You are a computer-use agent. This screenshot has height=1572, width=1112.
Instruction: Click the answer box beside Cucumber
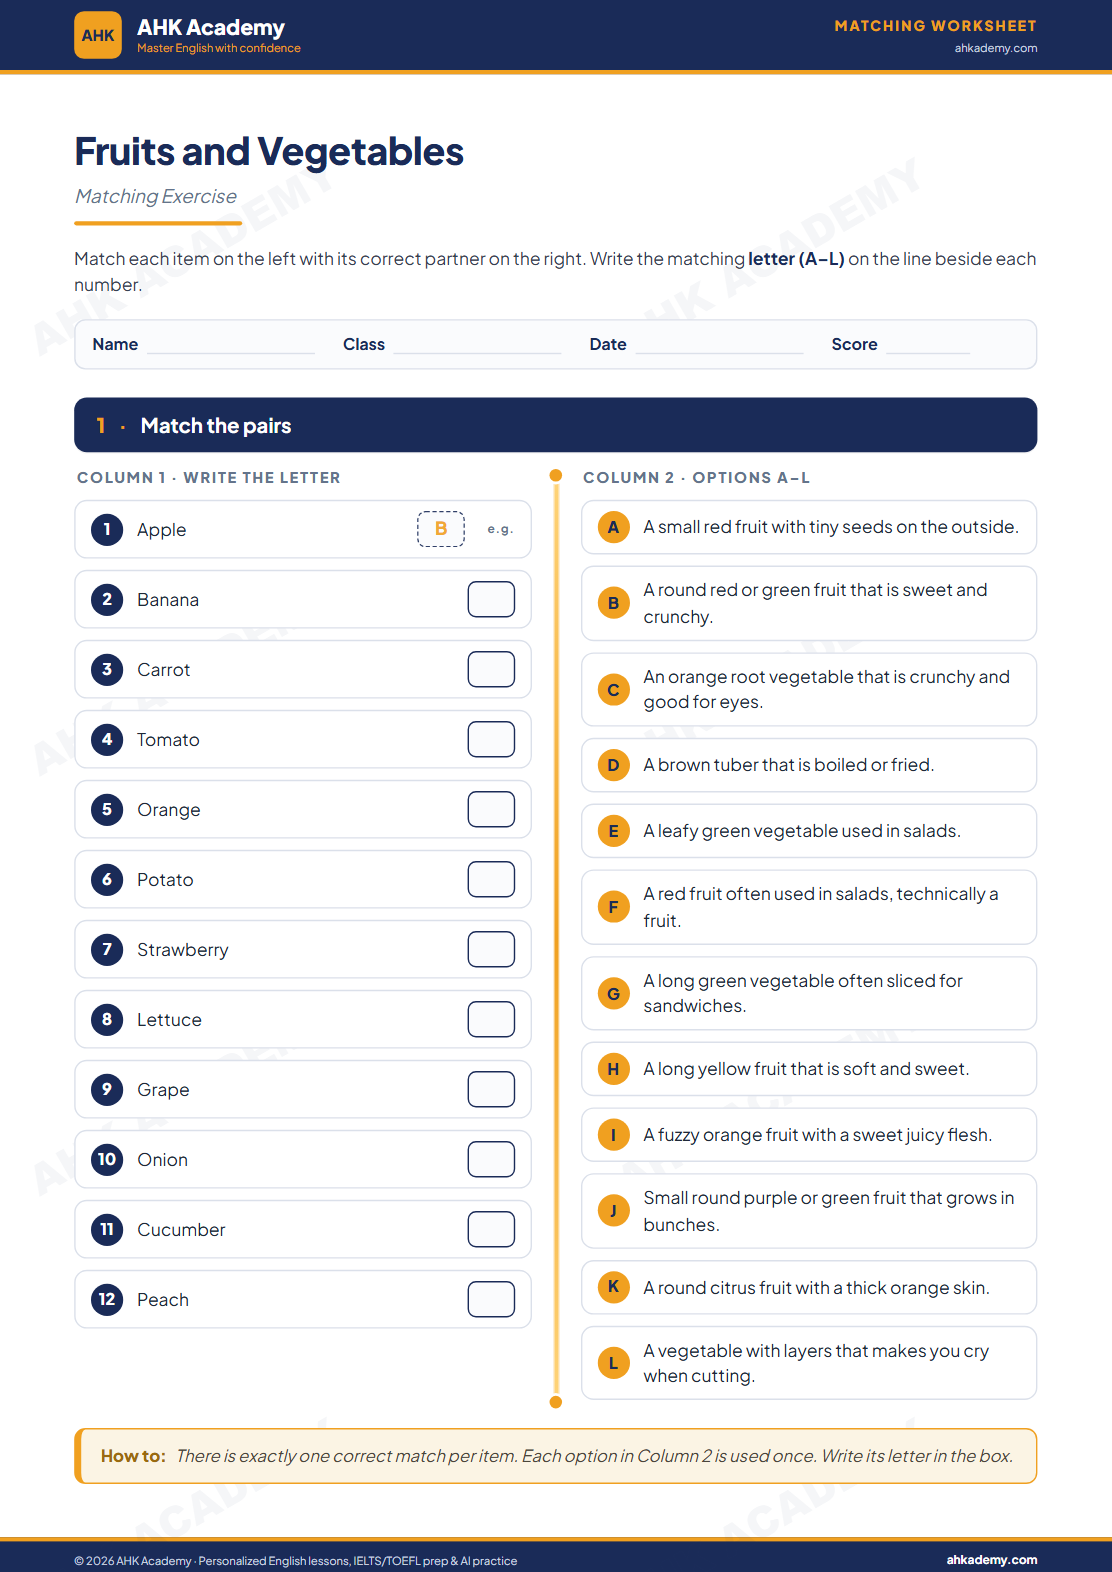491,1229
